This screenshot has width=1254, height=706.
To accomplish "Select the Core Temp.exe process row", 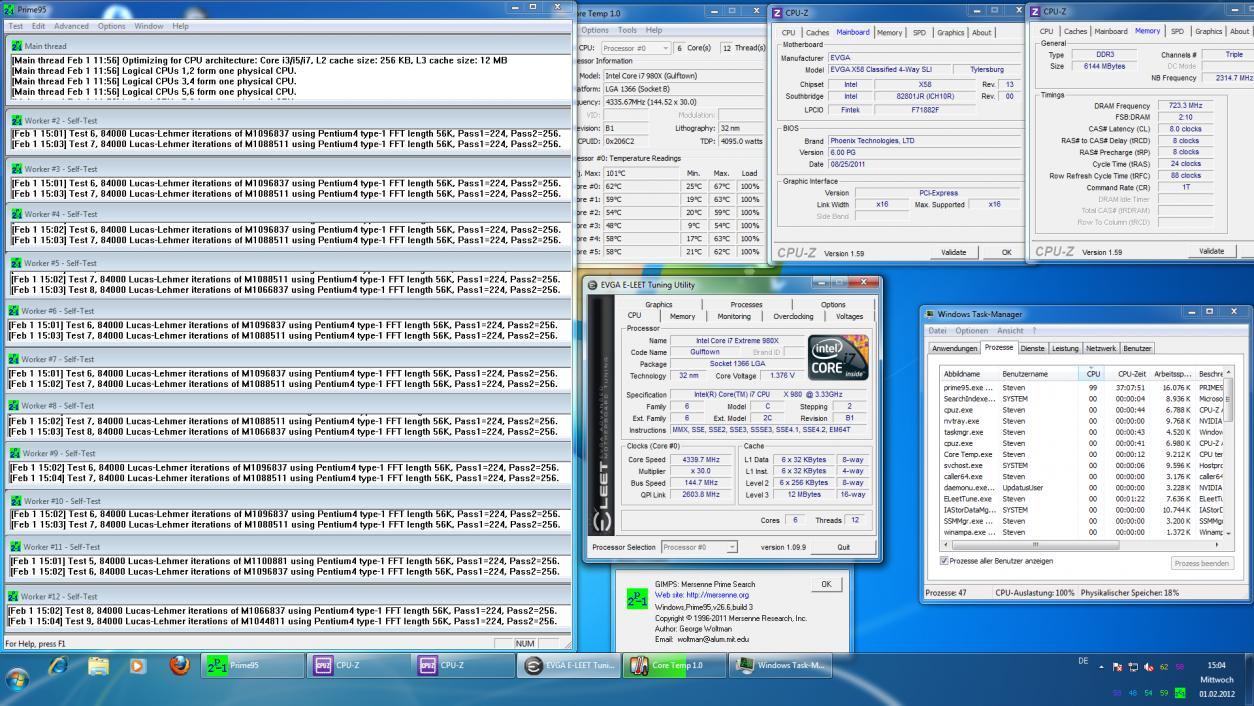I will [1082, 454].
